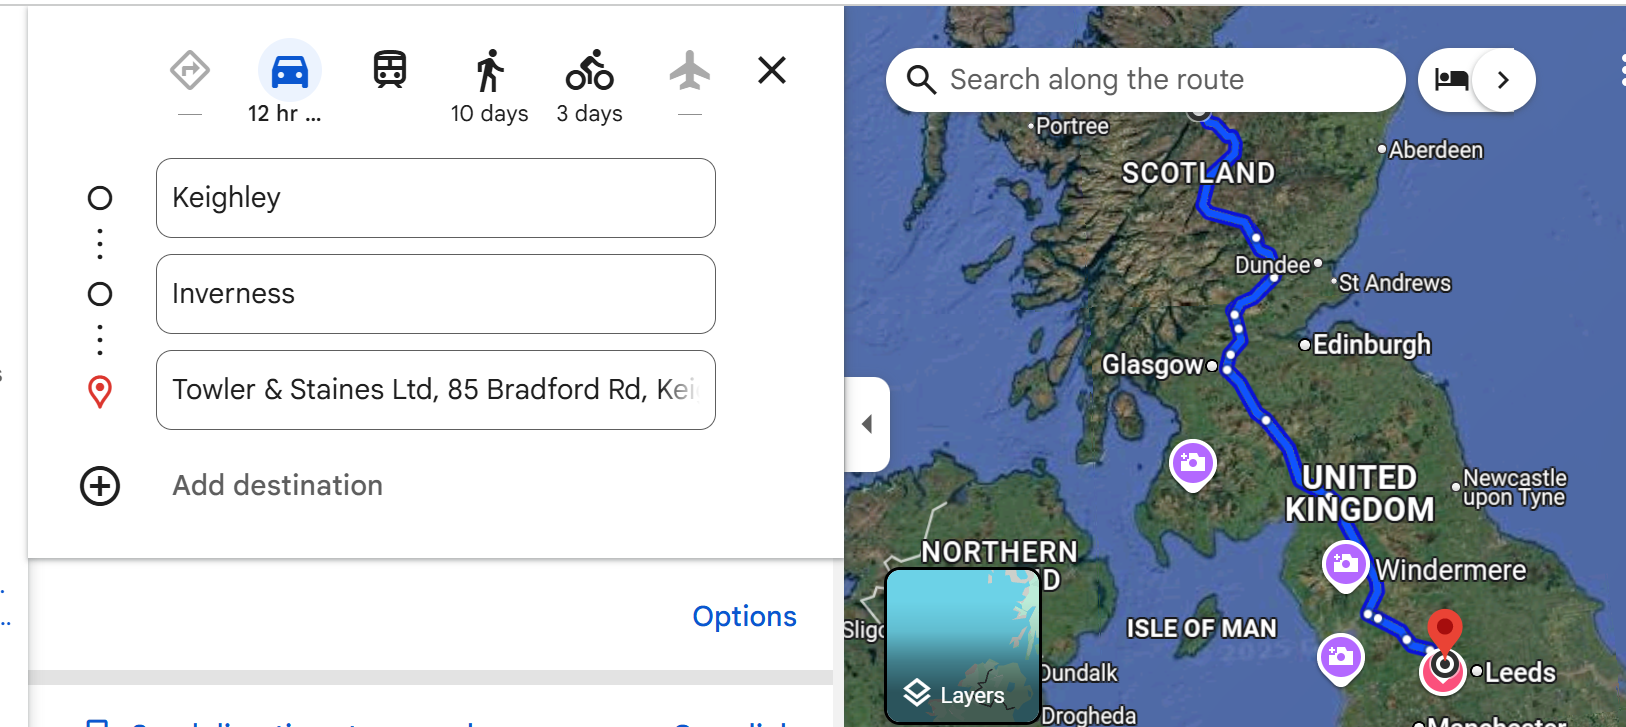
Task: Close the directions panel
Action: pyautogui.click(x=771, y=71)
